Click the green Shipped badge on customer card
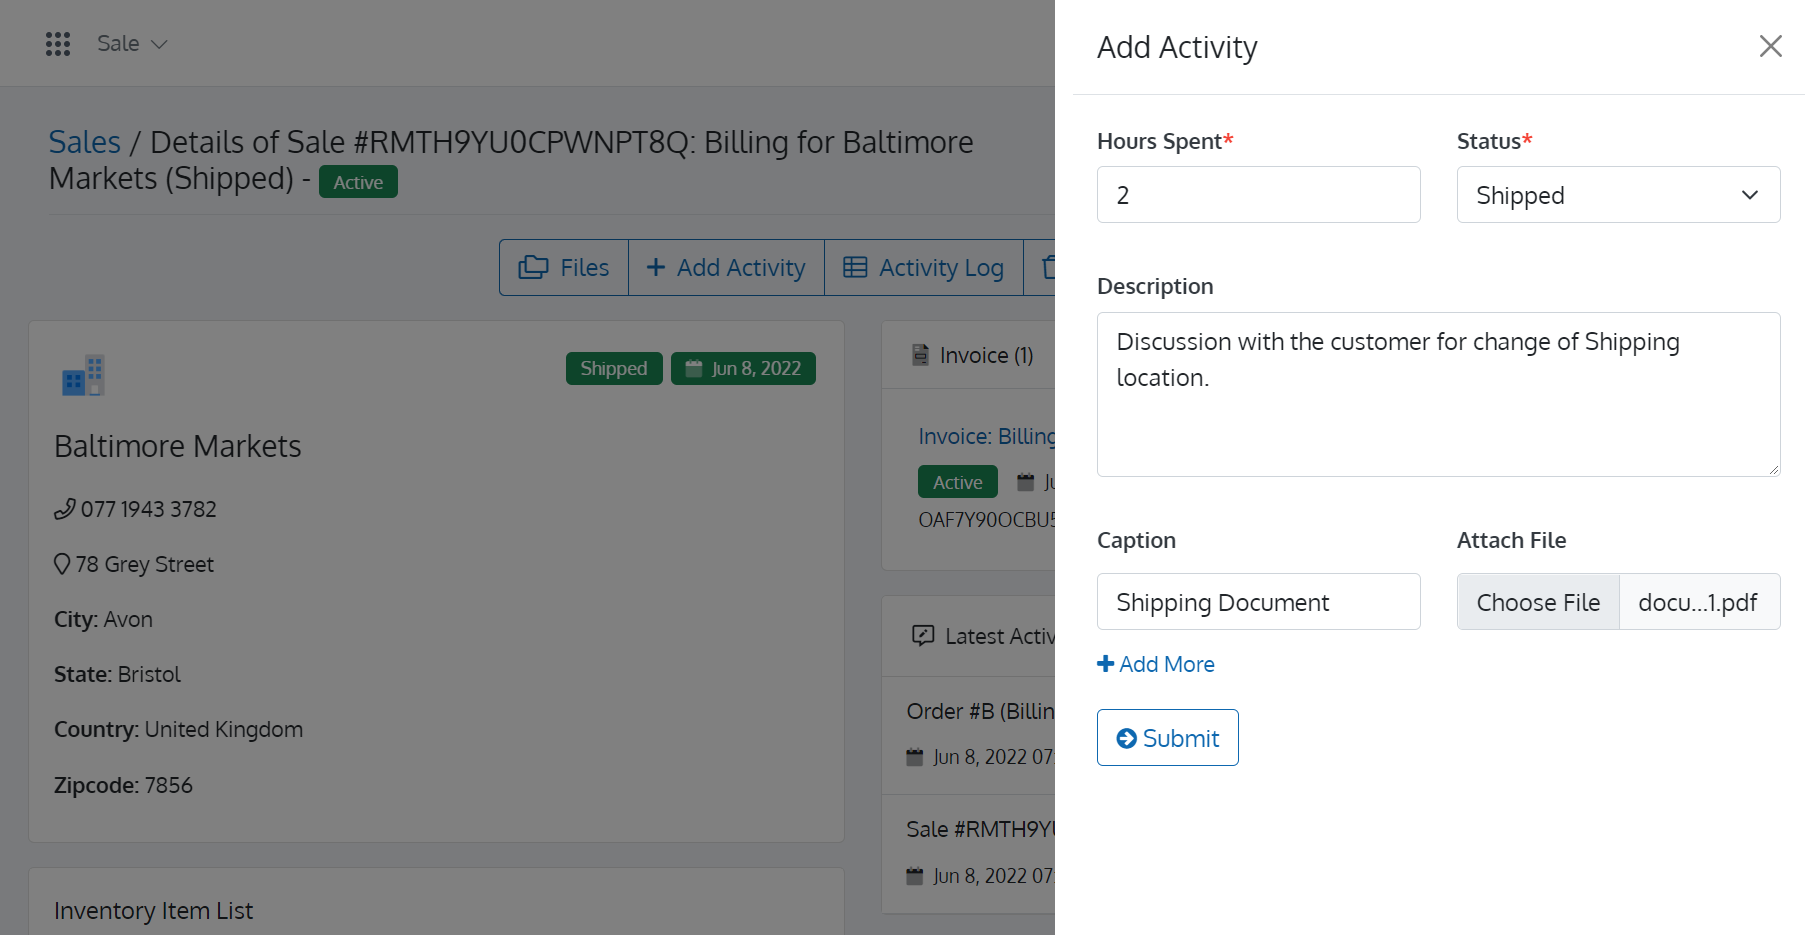Image resolution: width=1811 pixels, height=935 pixels. [614, 368]
